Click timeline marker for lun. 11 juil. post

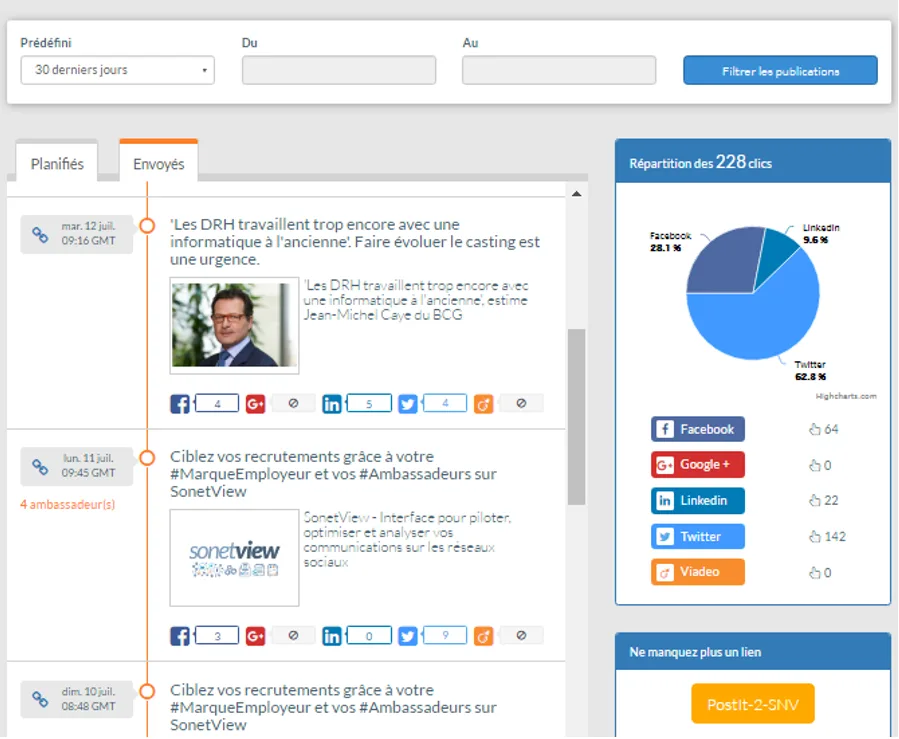pyautogui.click(x=147, y=458)
